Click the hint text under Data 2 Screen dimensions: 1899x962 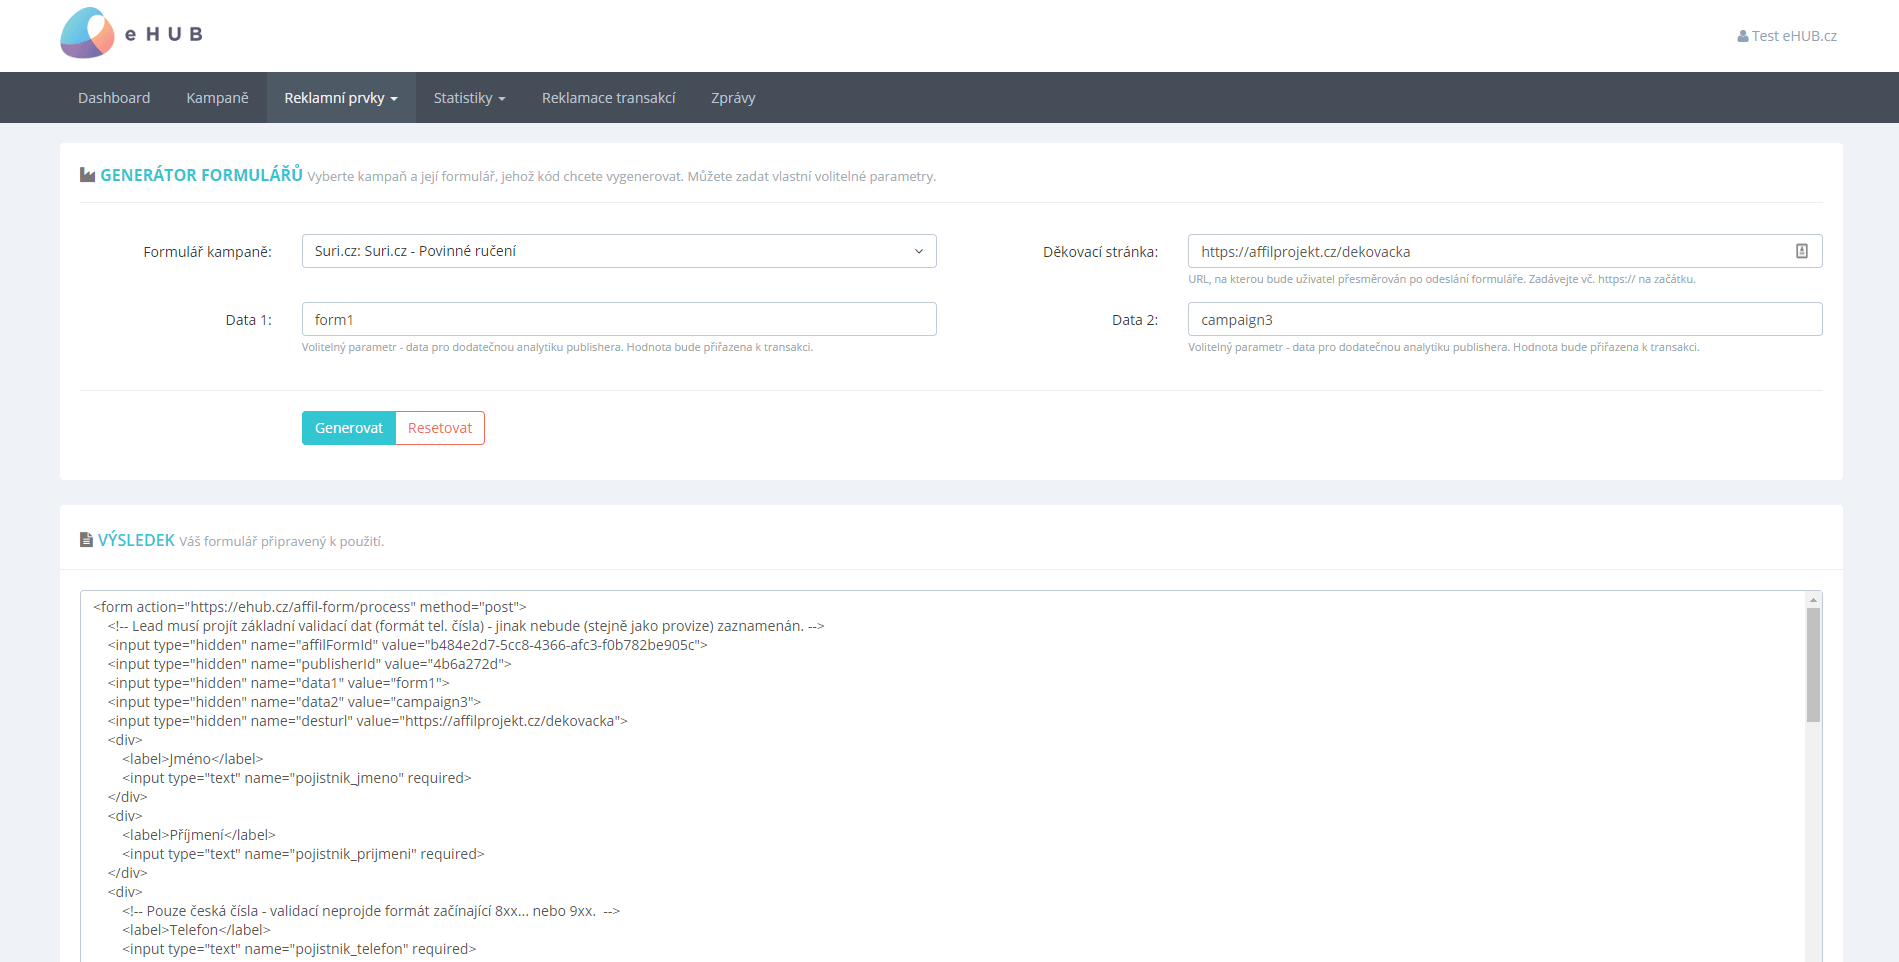pyautogui.click(x=1444, y=347)
